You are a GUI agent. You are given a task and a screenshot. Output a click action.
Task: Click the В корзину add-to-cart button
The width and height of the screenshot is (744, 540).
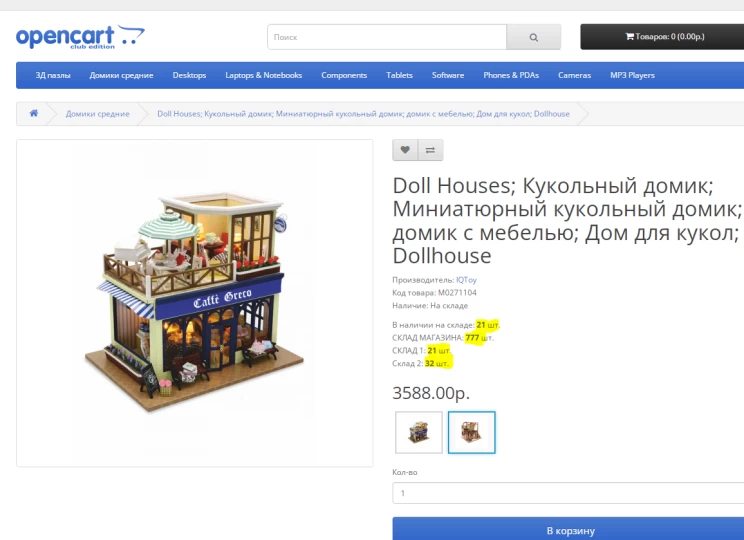click(x=568, y=530)
